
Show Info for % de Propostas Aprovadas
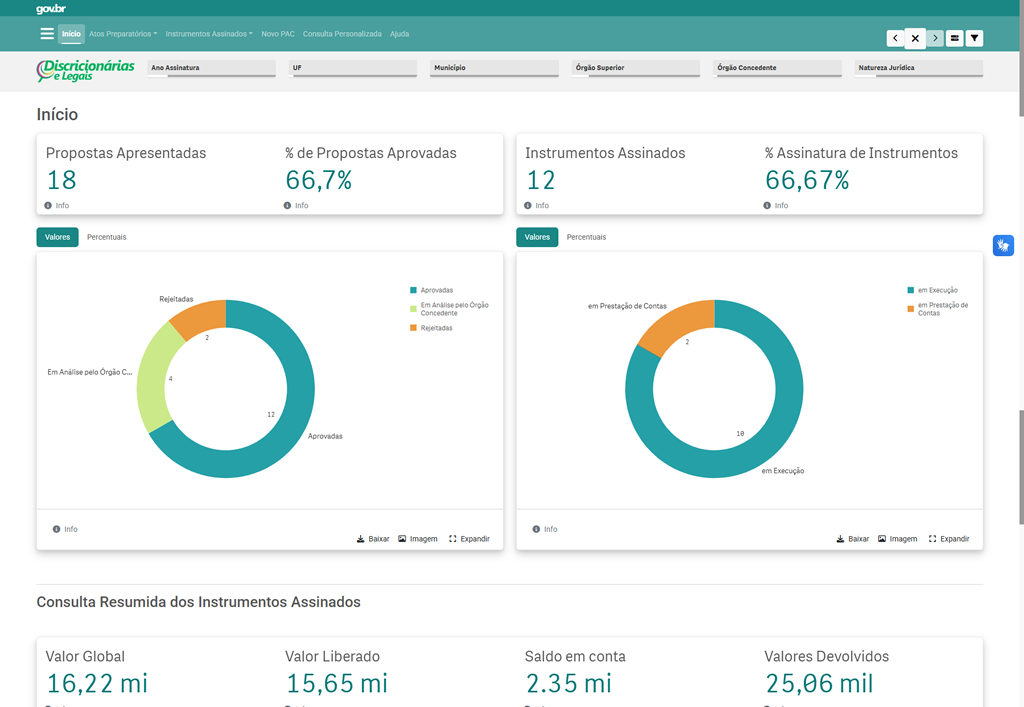[296, 206]
